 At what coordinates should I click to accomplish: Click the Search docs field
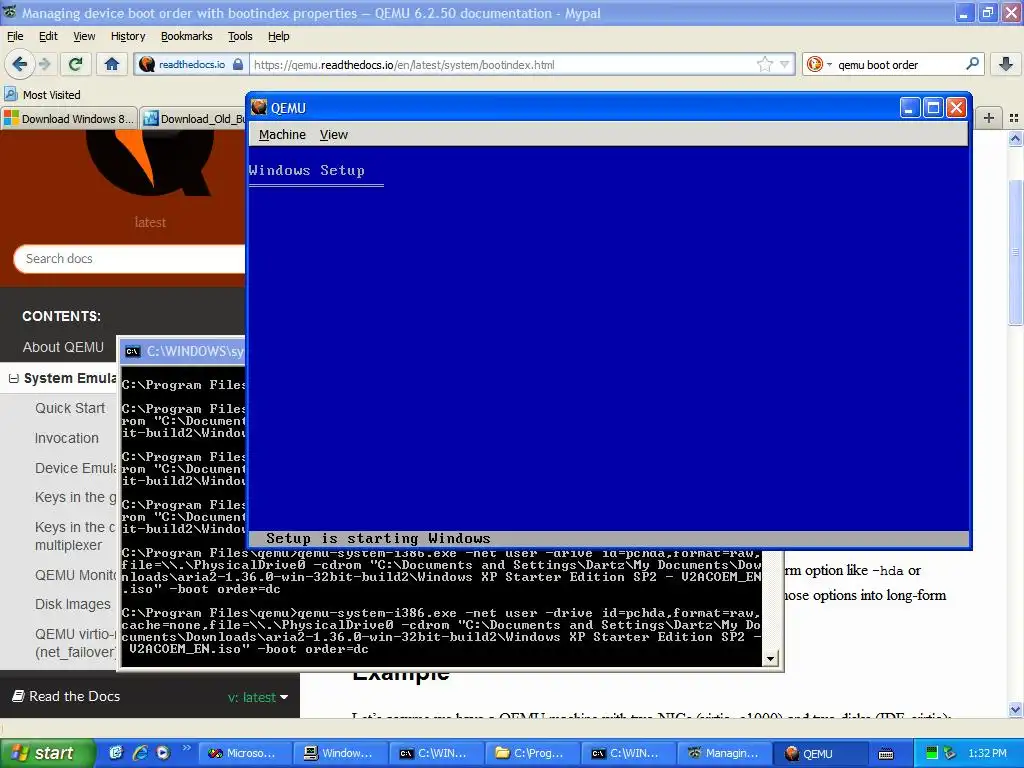point(129,259)
